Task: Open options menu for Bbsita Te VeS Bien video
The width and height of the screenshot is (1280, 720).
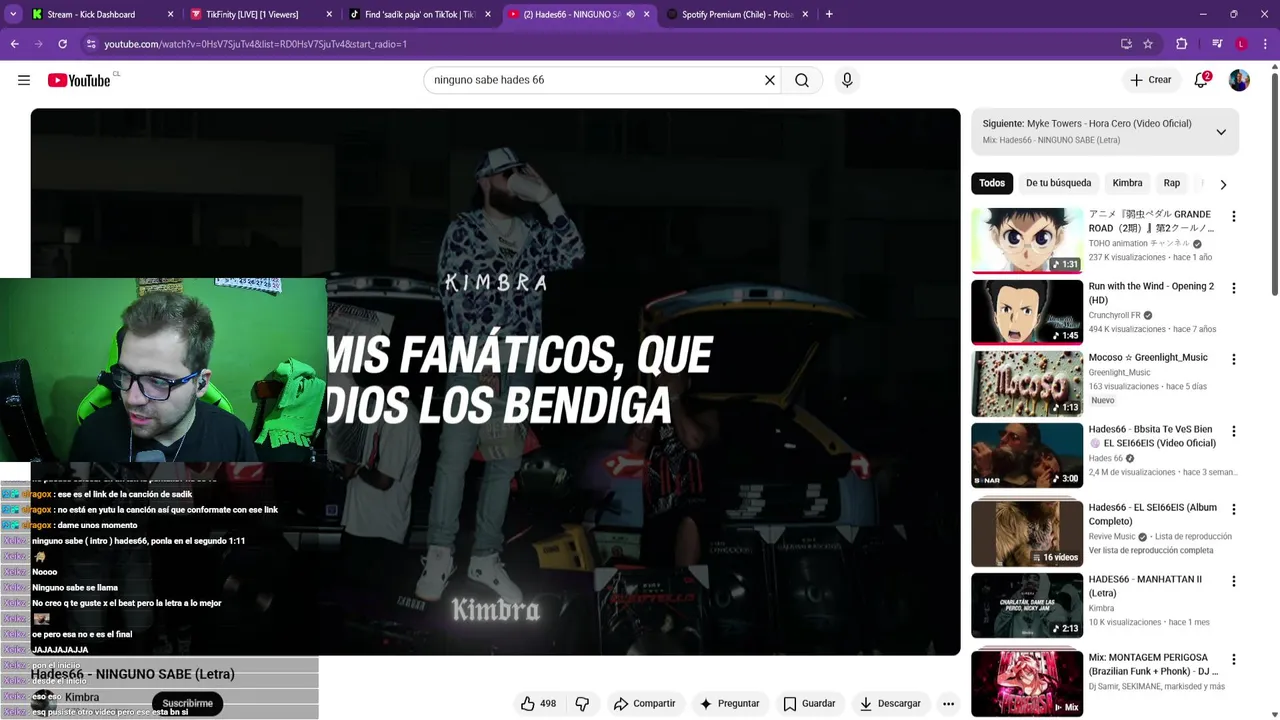Action: (1233, 431)
